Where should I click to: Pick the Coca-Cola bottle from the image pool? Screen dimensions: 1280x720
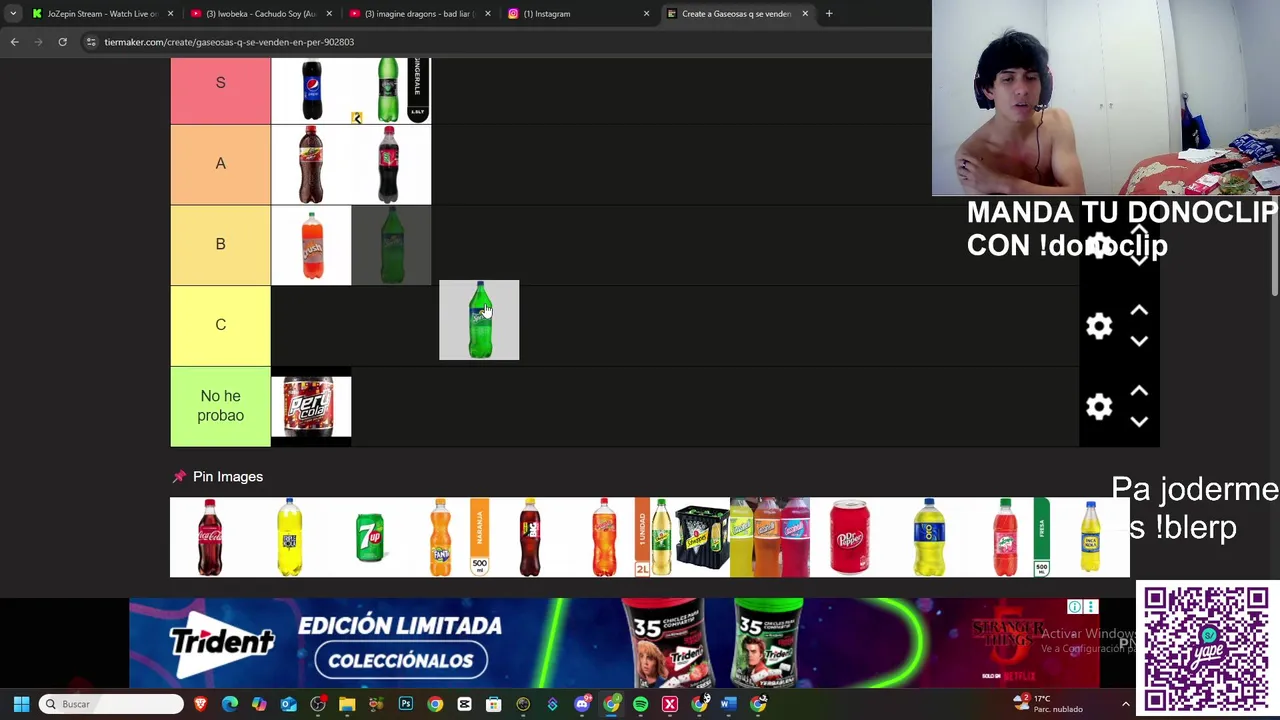tap(210, 537)
